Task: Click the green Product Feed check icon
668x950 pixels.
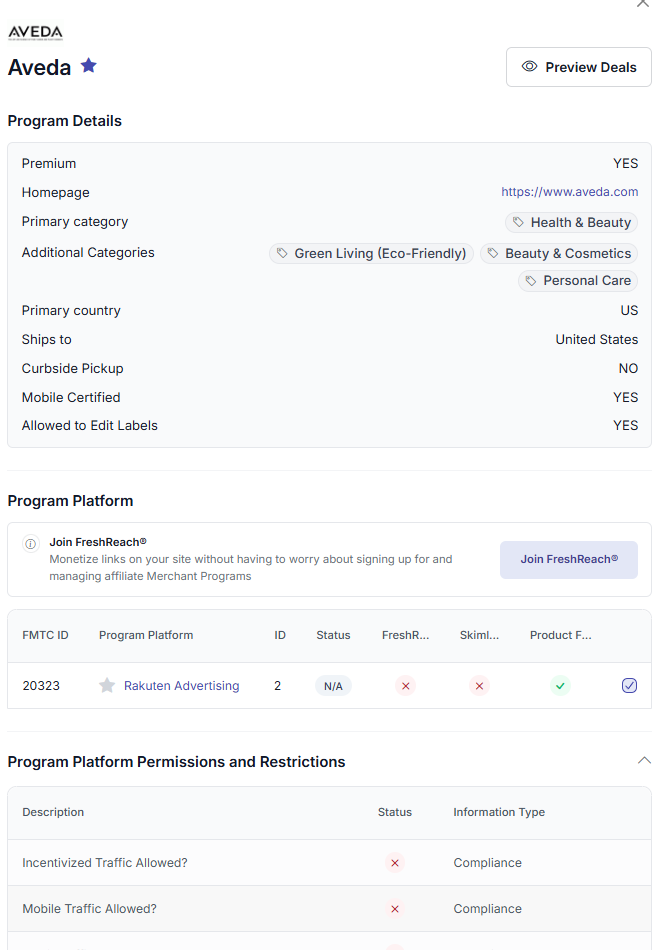Action: click(x=560, y=686)
